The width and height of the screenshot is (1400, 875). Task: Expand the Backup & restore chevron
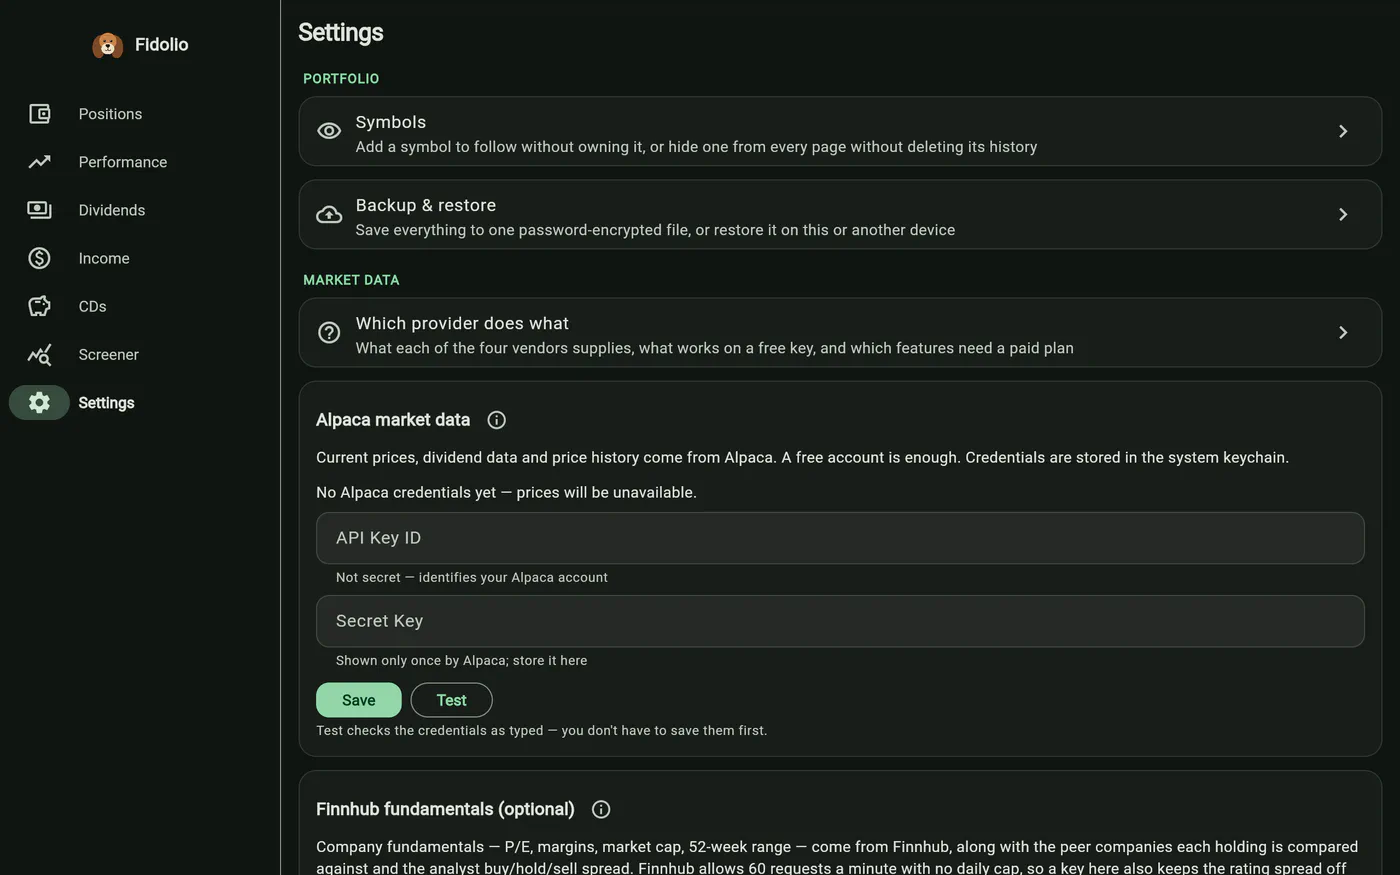tap(1343, 214)
